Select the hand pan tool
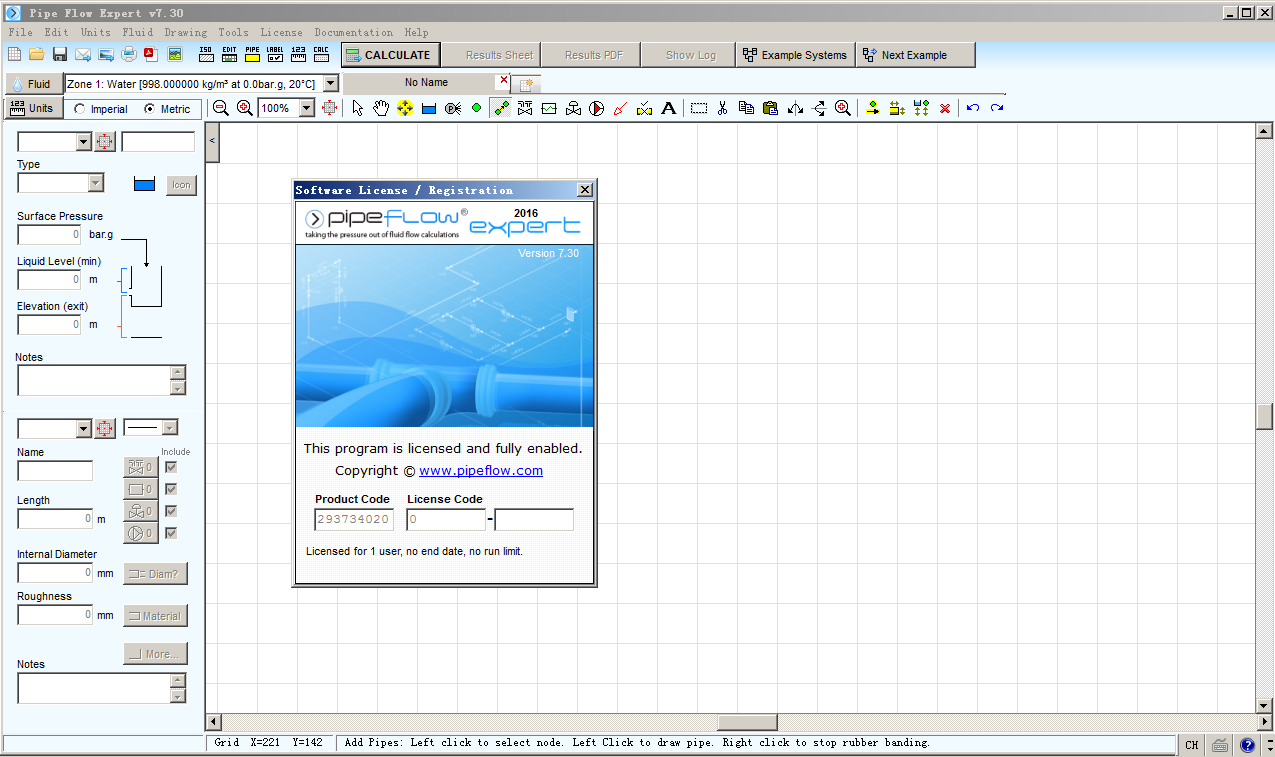Screen dimensions: 1275x757 (x=381, y=108)
